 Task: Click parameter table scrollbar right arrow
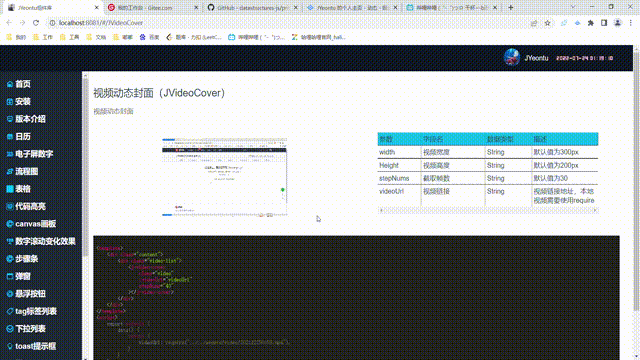point(595,211)
